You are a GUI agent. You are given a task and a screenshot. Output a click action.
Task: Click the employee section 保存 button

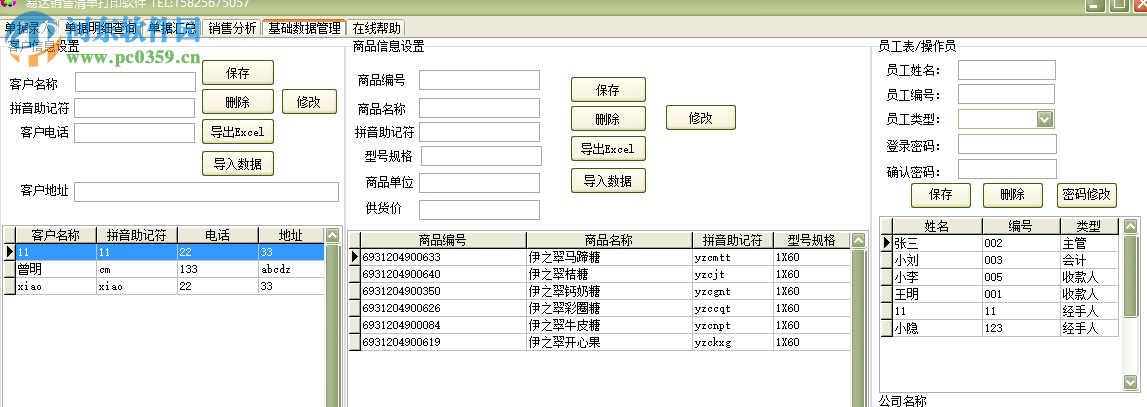coord(941,195)
